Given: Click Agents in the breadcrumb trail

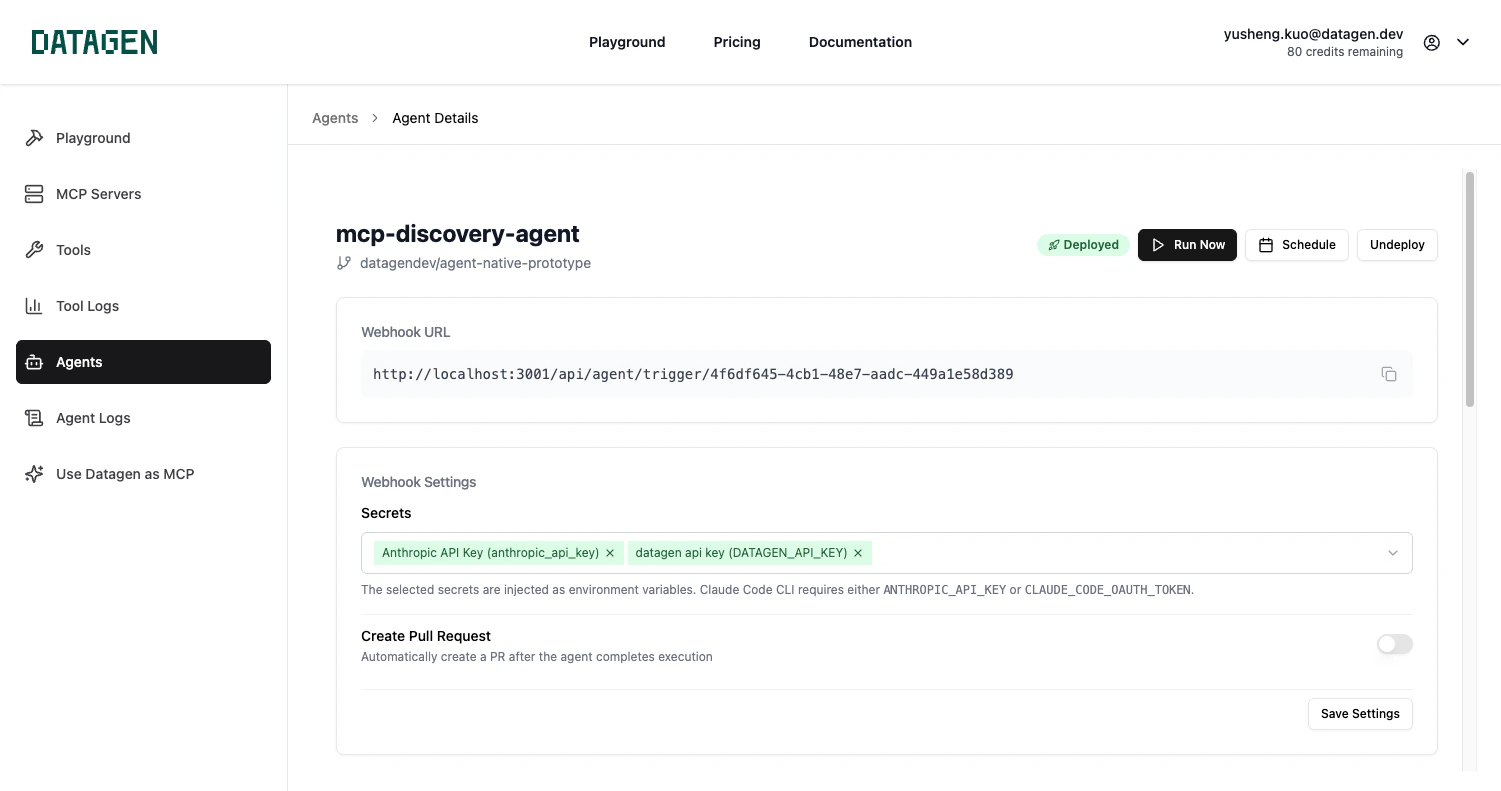Looking at the screenshot, I should 335,117.
